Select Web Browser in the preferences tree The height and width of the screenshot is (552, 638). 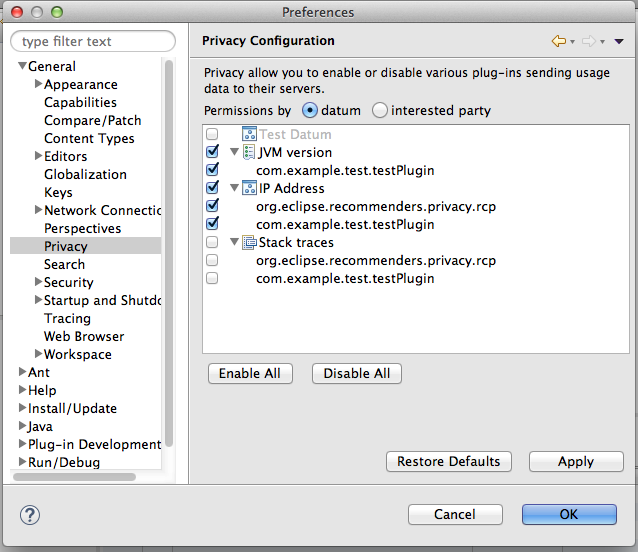pyautogui.click(x=84, y=336)
